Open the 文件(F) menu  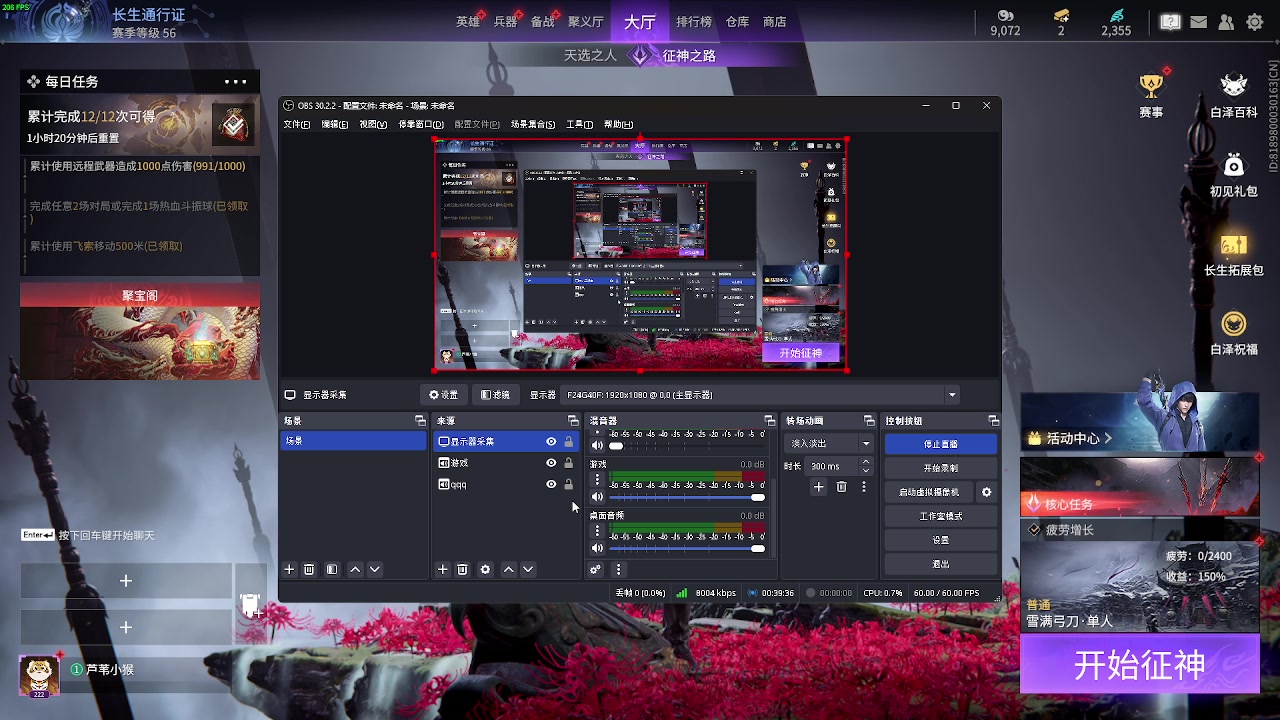296,124
